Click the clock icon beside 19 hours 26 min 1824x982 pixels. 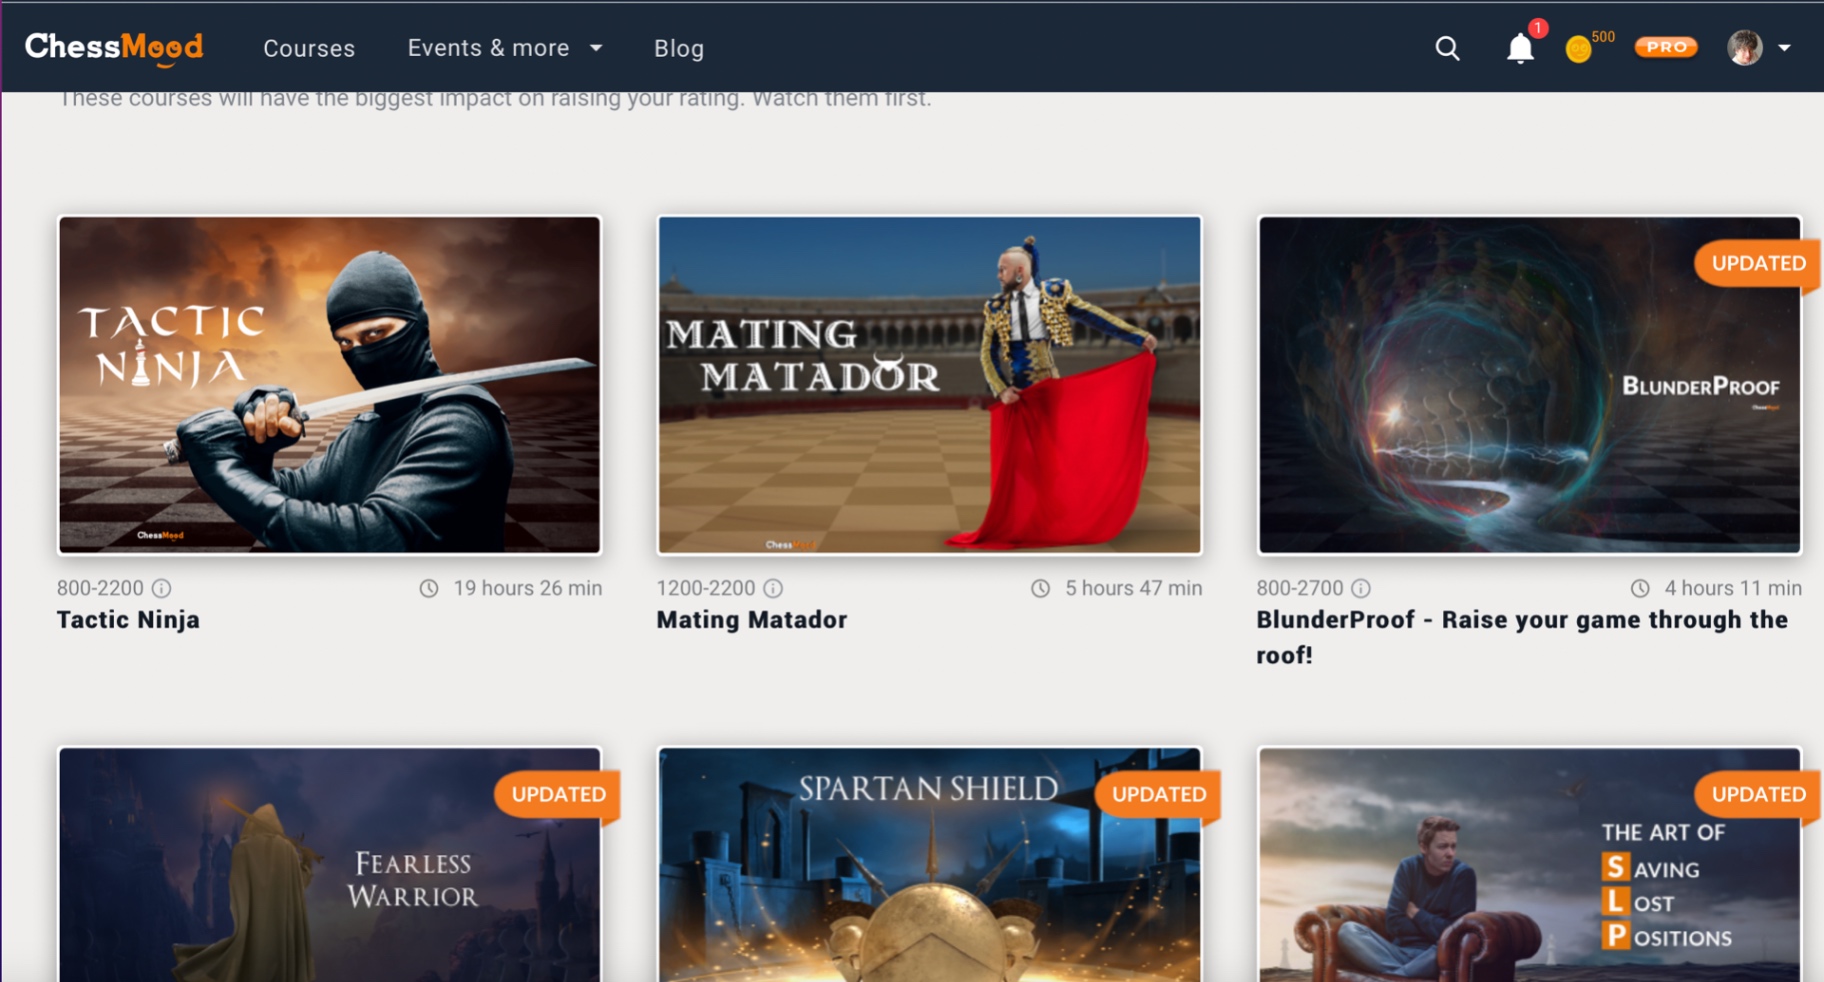click(429, 588)
